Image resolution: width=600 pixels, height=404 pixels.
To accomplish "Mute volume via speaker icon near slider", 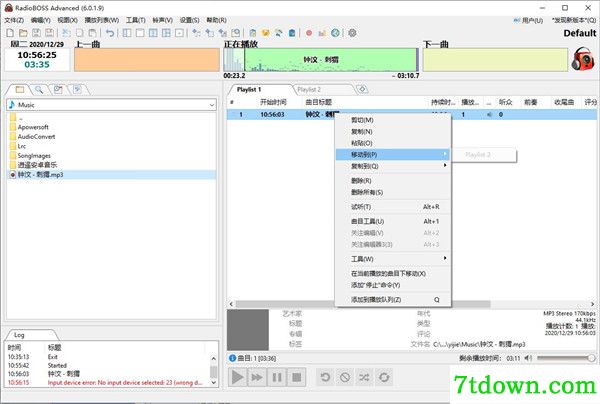I will pyautogui.click(x=528, y=358).
